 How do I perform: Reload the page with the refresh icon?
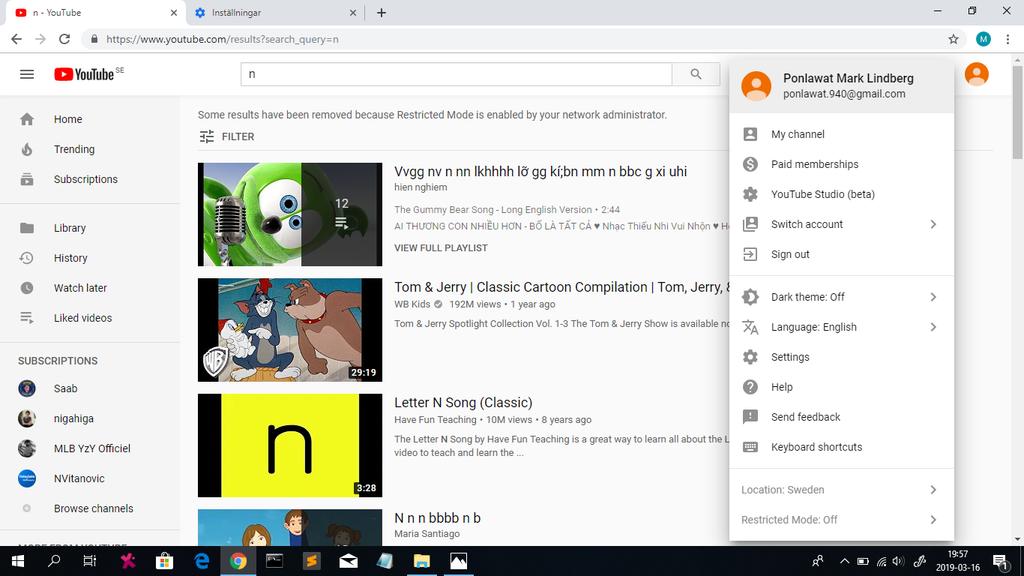point(64,39)
